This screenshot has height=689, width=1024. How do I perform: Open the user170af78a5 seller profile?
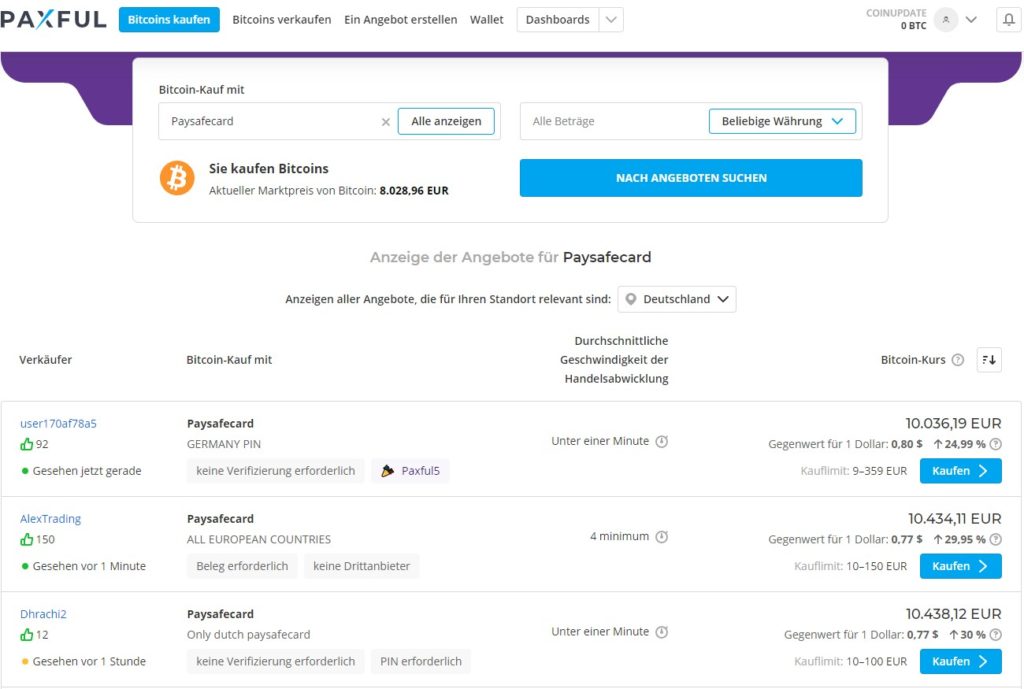coord(58,423)
